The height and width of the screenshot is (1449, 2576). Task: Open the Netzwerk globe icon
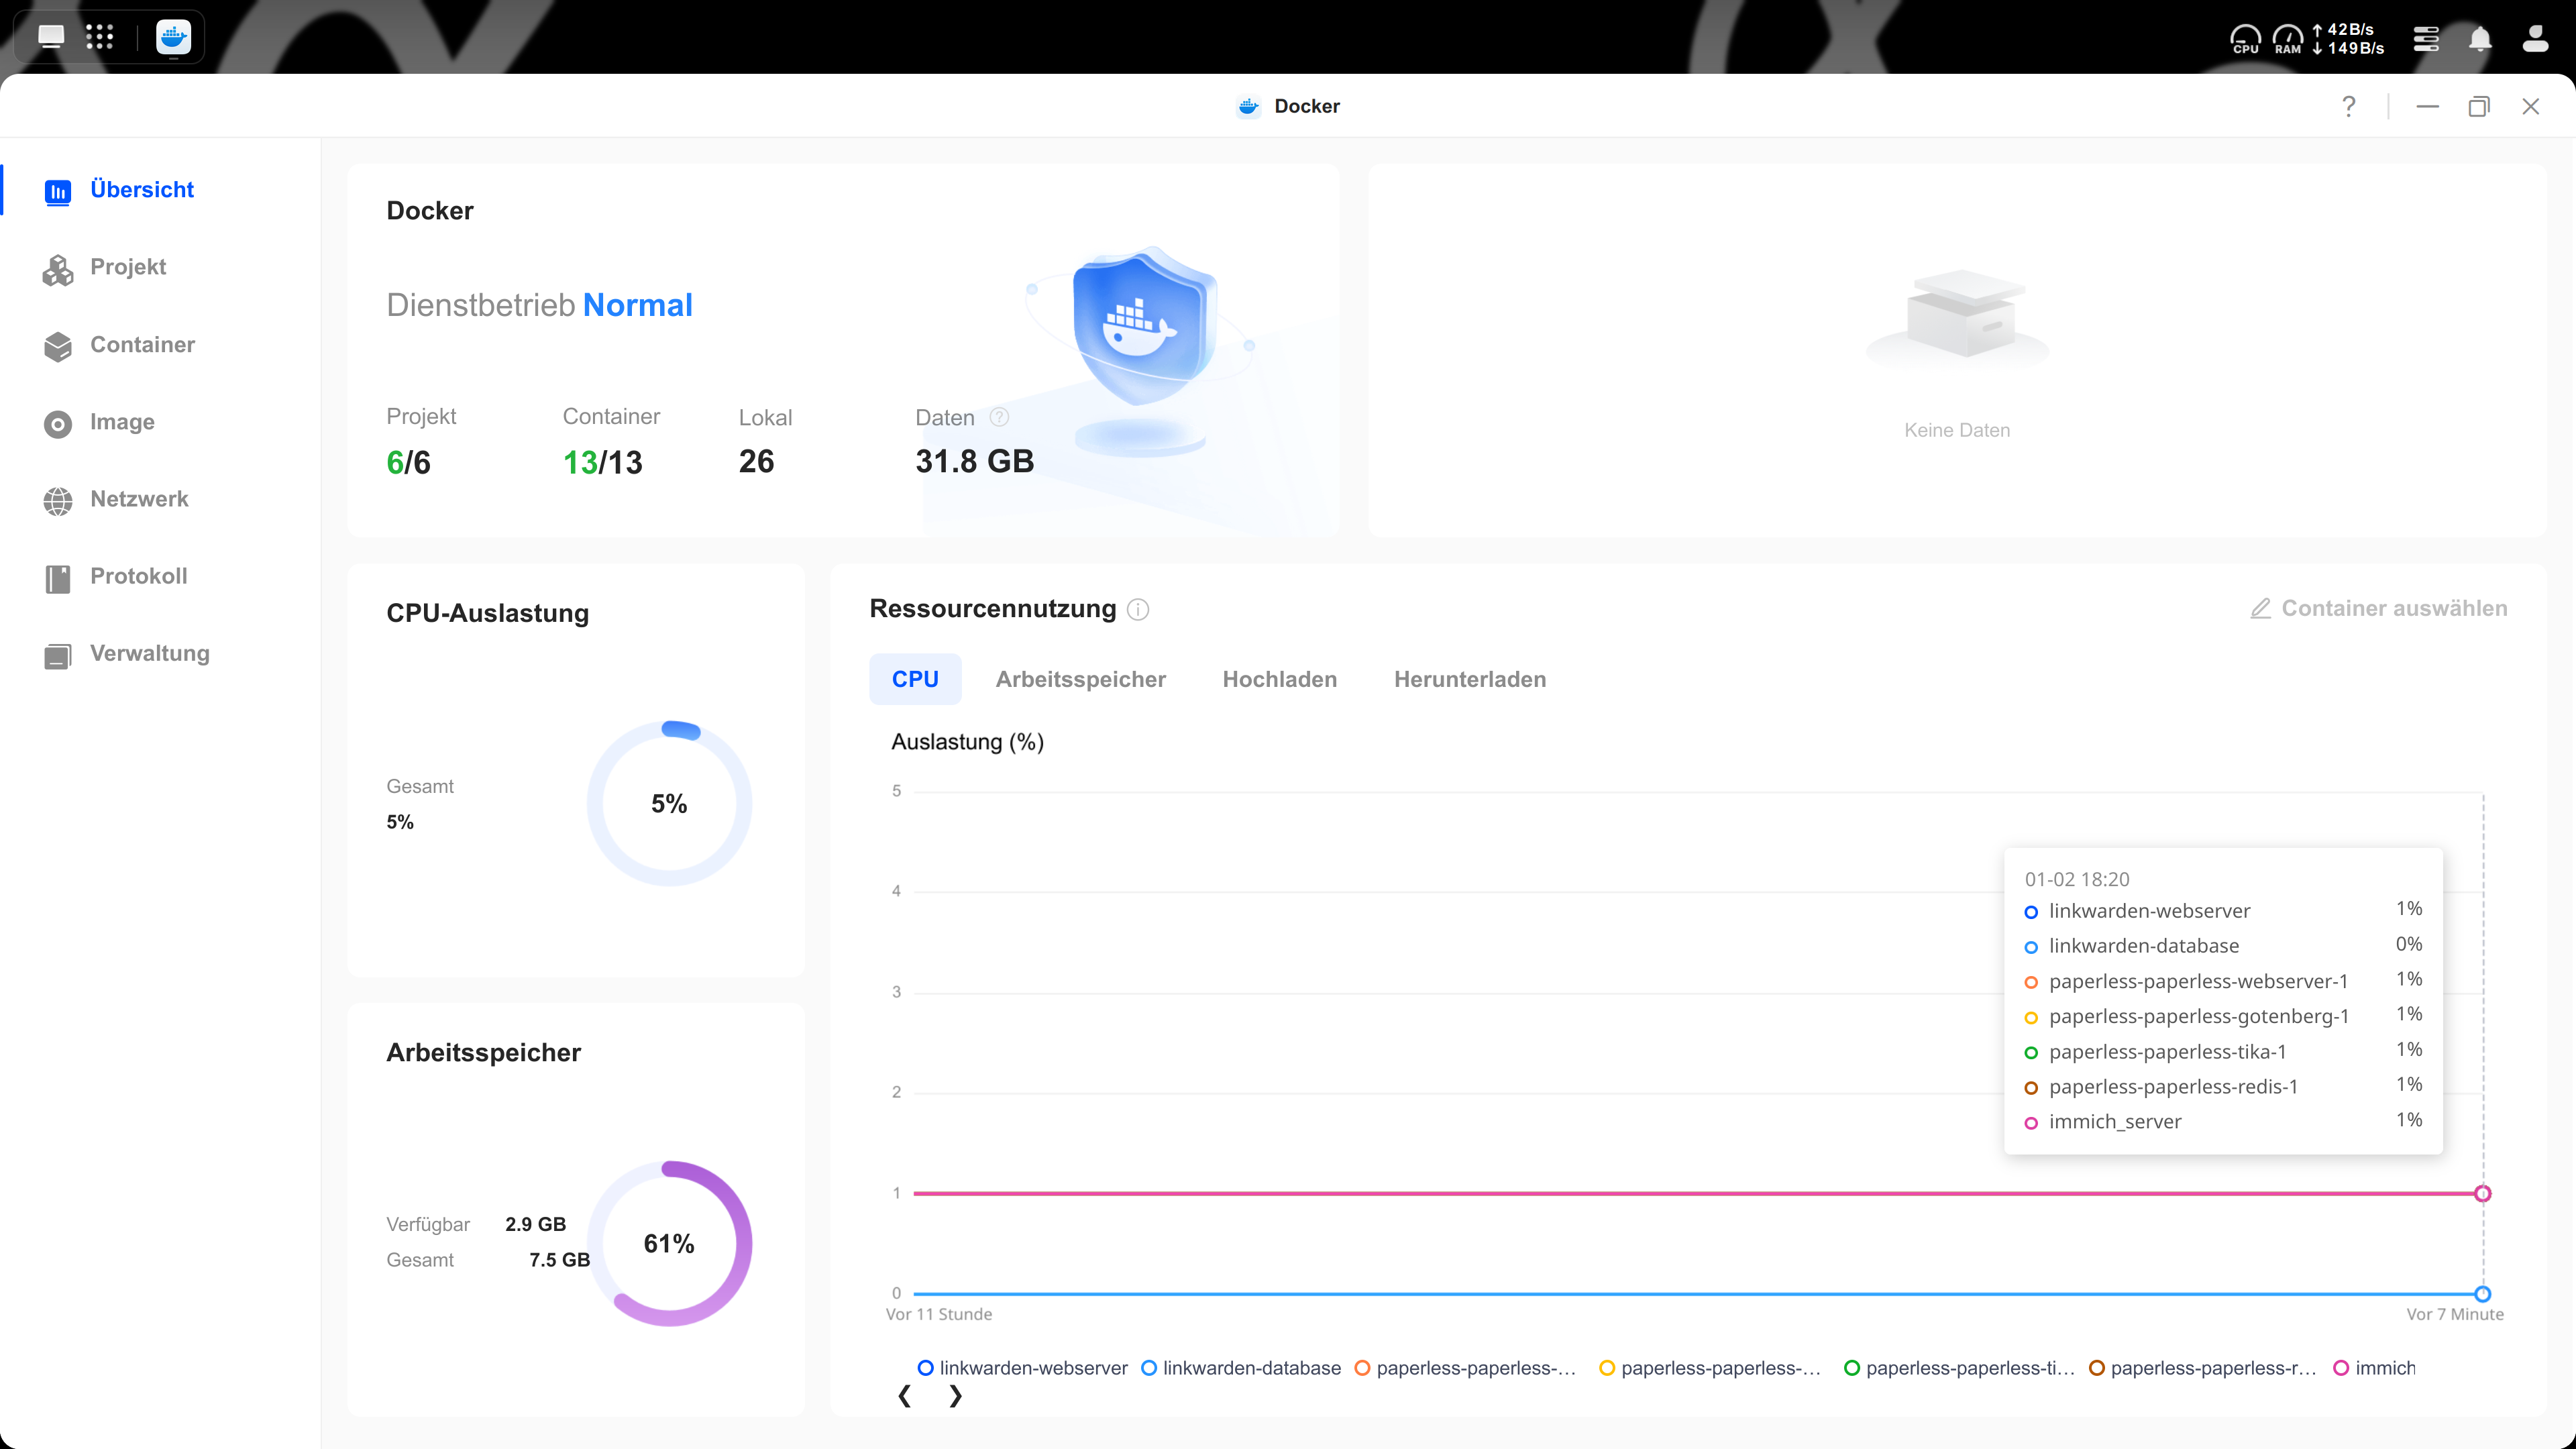click(58, 501)
